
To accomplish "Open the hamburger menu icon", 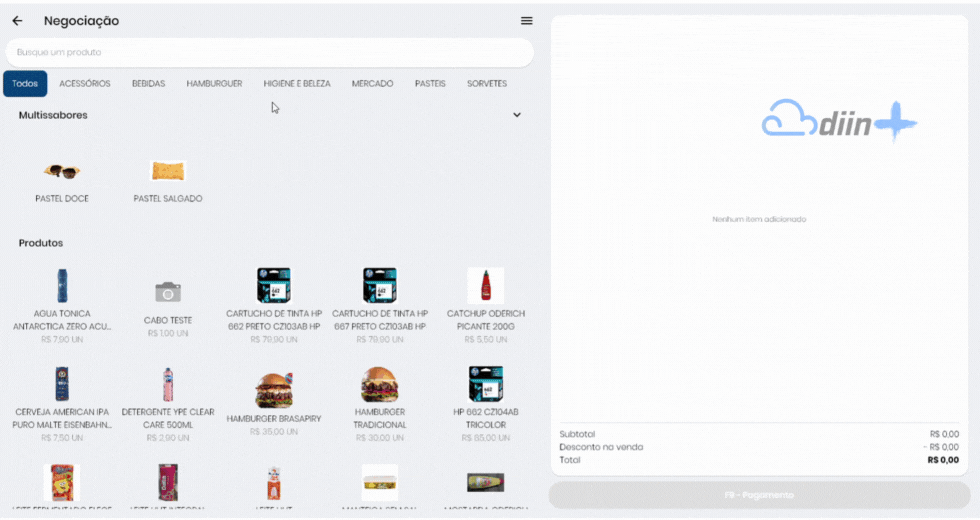I will coord(526,21).
